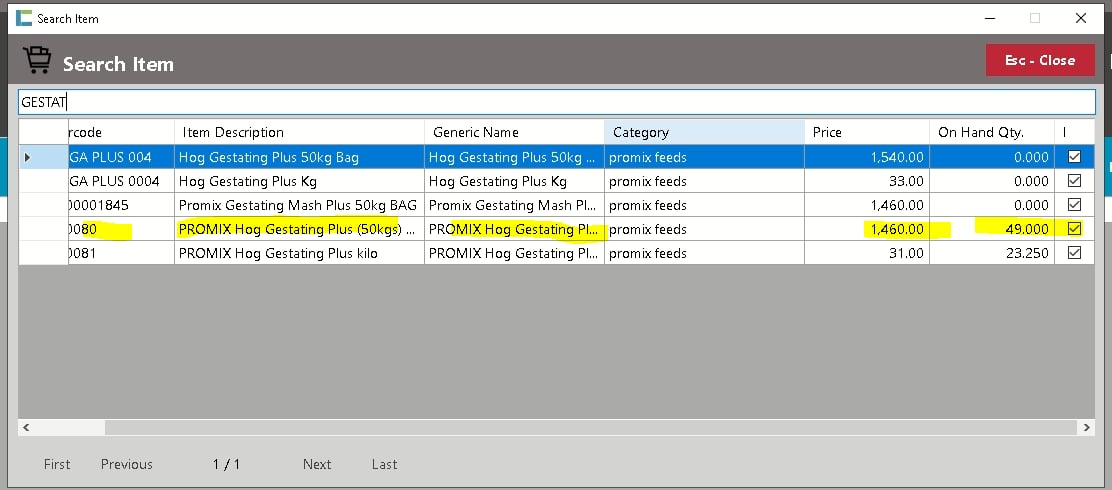Click the On Hand Qty. column header
The height and width of the screenshot is (490, 1112).
pos(990,132)
